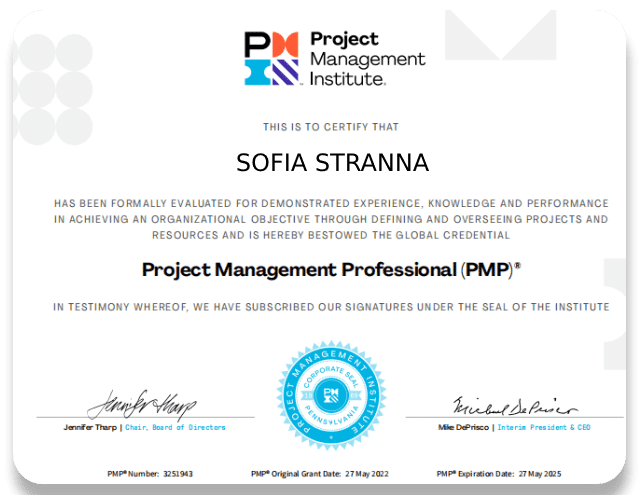
Task: Click the name SOFIA STRANNA
Action: tap(332, 162)
